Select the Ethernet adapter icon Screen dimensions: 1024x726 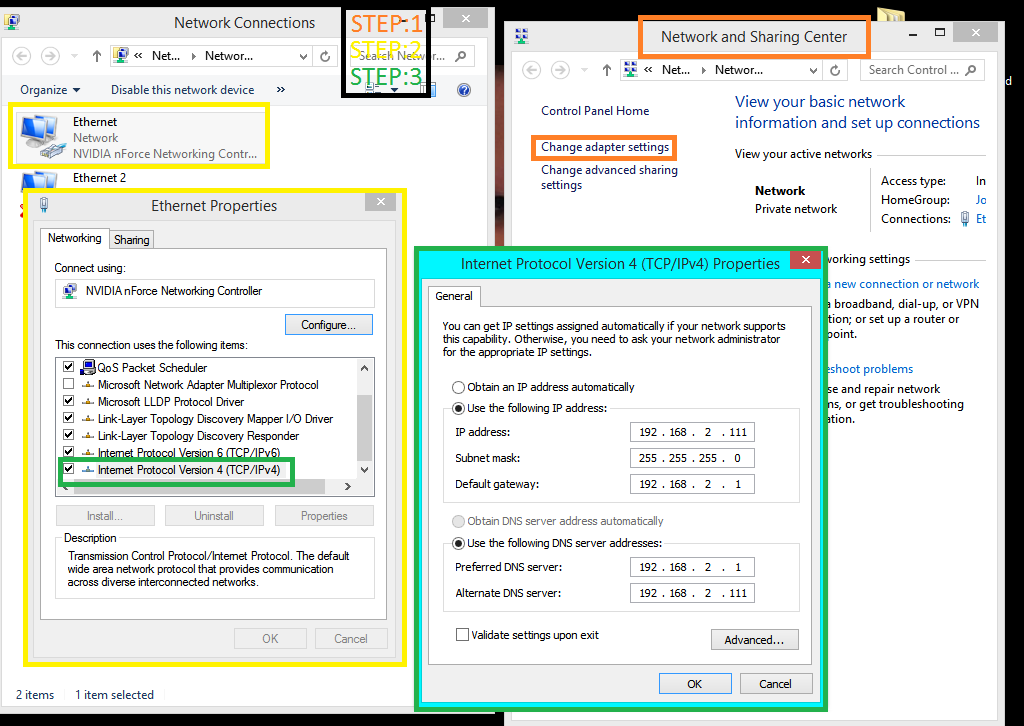(44, 137)
